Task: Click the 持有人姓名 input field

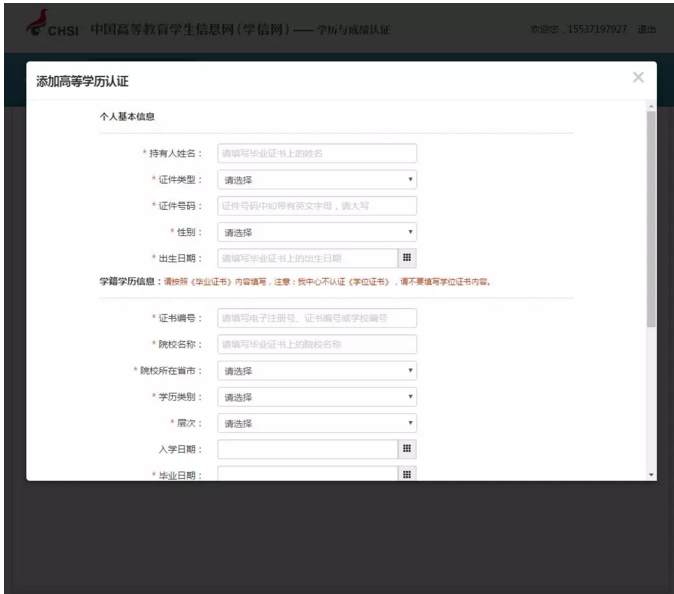Action: pyautogui.click(x=316, y=154)
